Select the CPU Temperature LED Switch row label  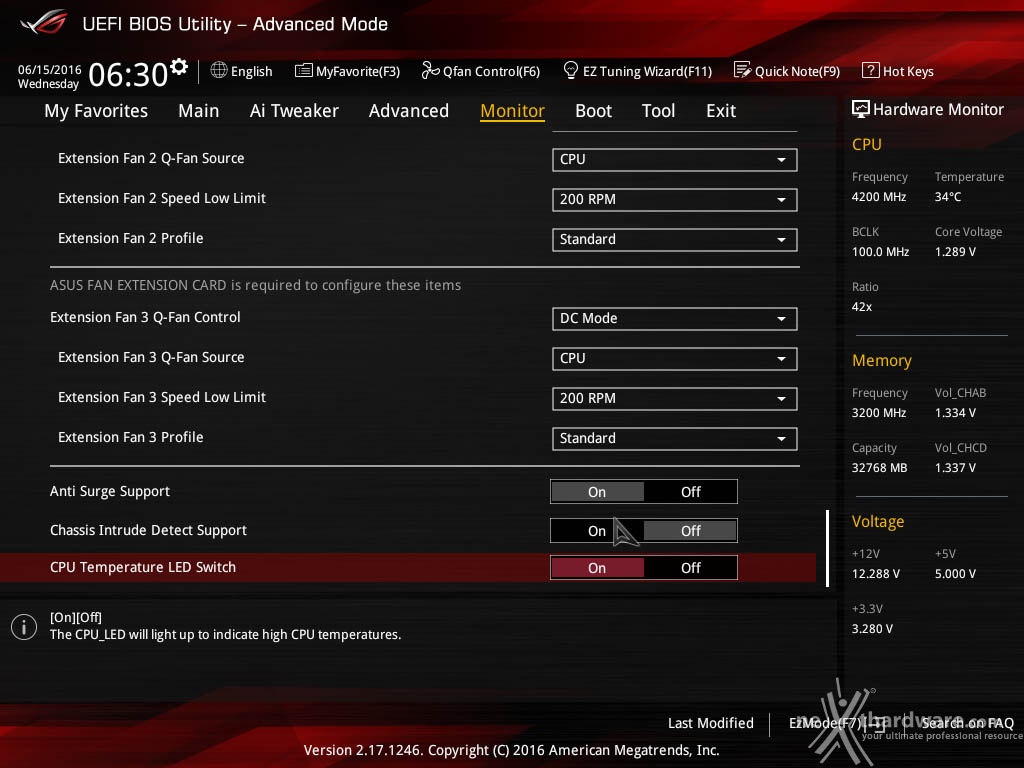tap(143, 567)
